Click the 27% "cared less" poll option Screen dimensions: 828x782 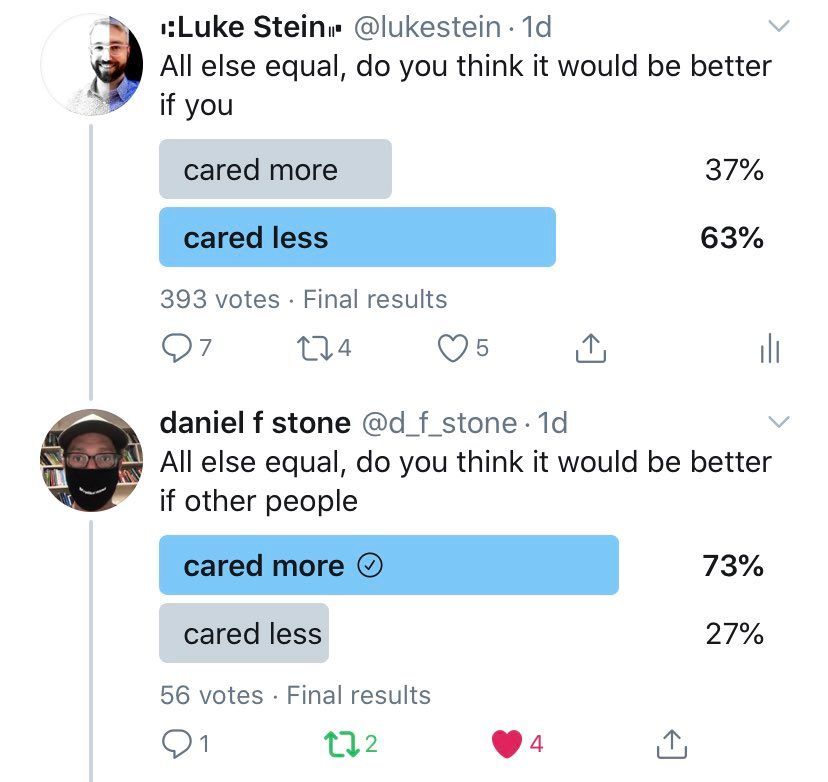click(x=244, y=633)
